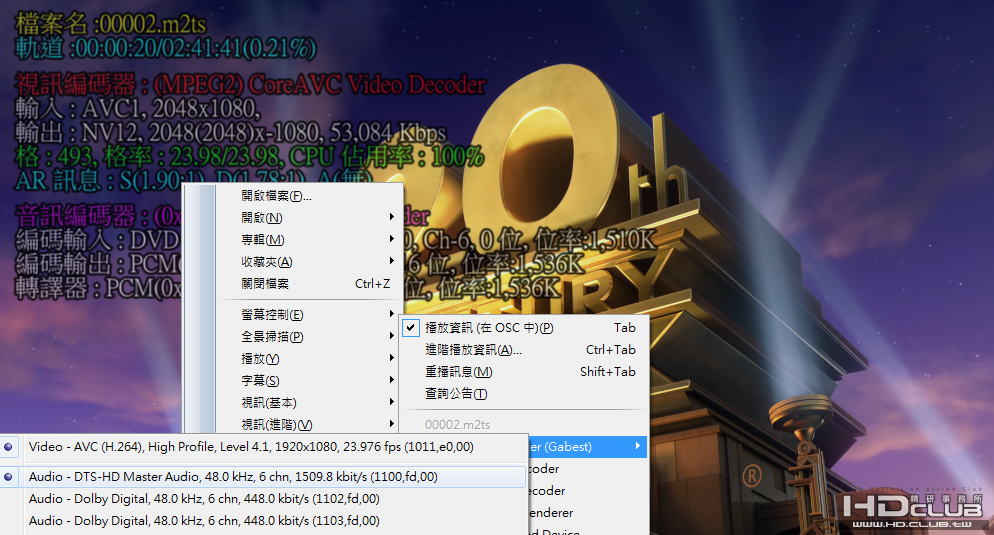Open the 螢幕控制(E) submenu arrow
The width and height of the screenshot is (994, 535).
click(x=392, y=314)
